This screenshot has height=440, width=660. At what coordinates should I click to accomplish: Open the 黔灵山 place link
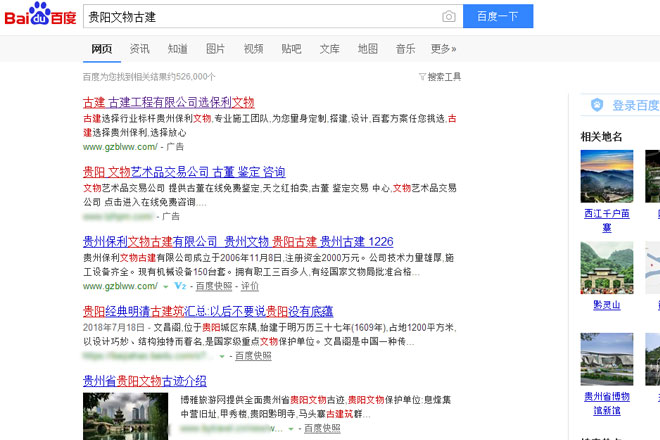click(607, 305)
